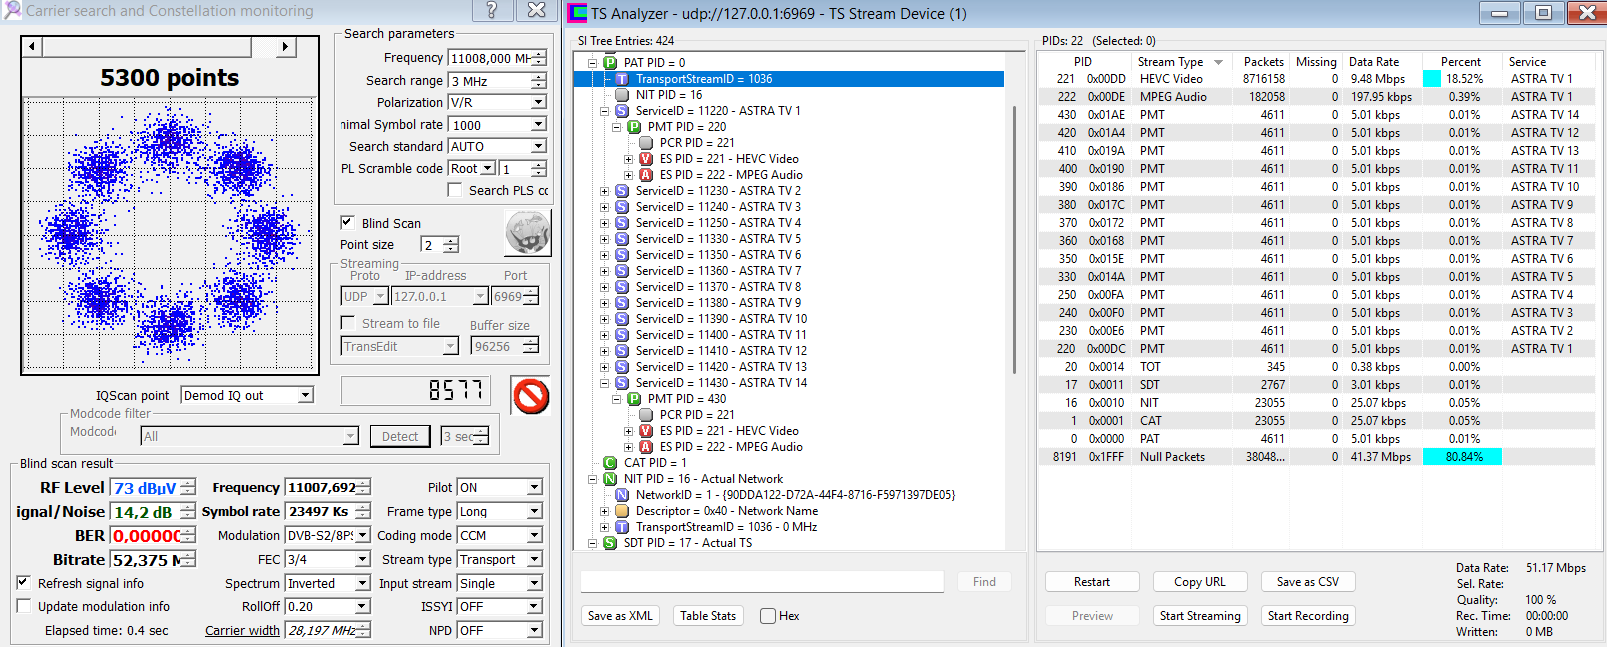Click the PAT PID = 0 icon

610,63
